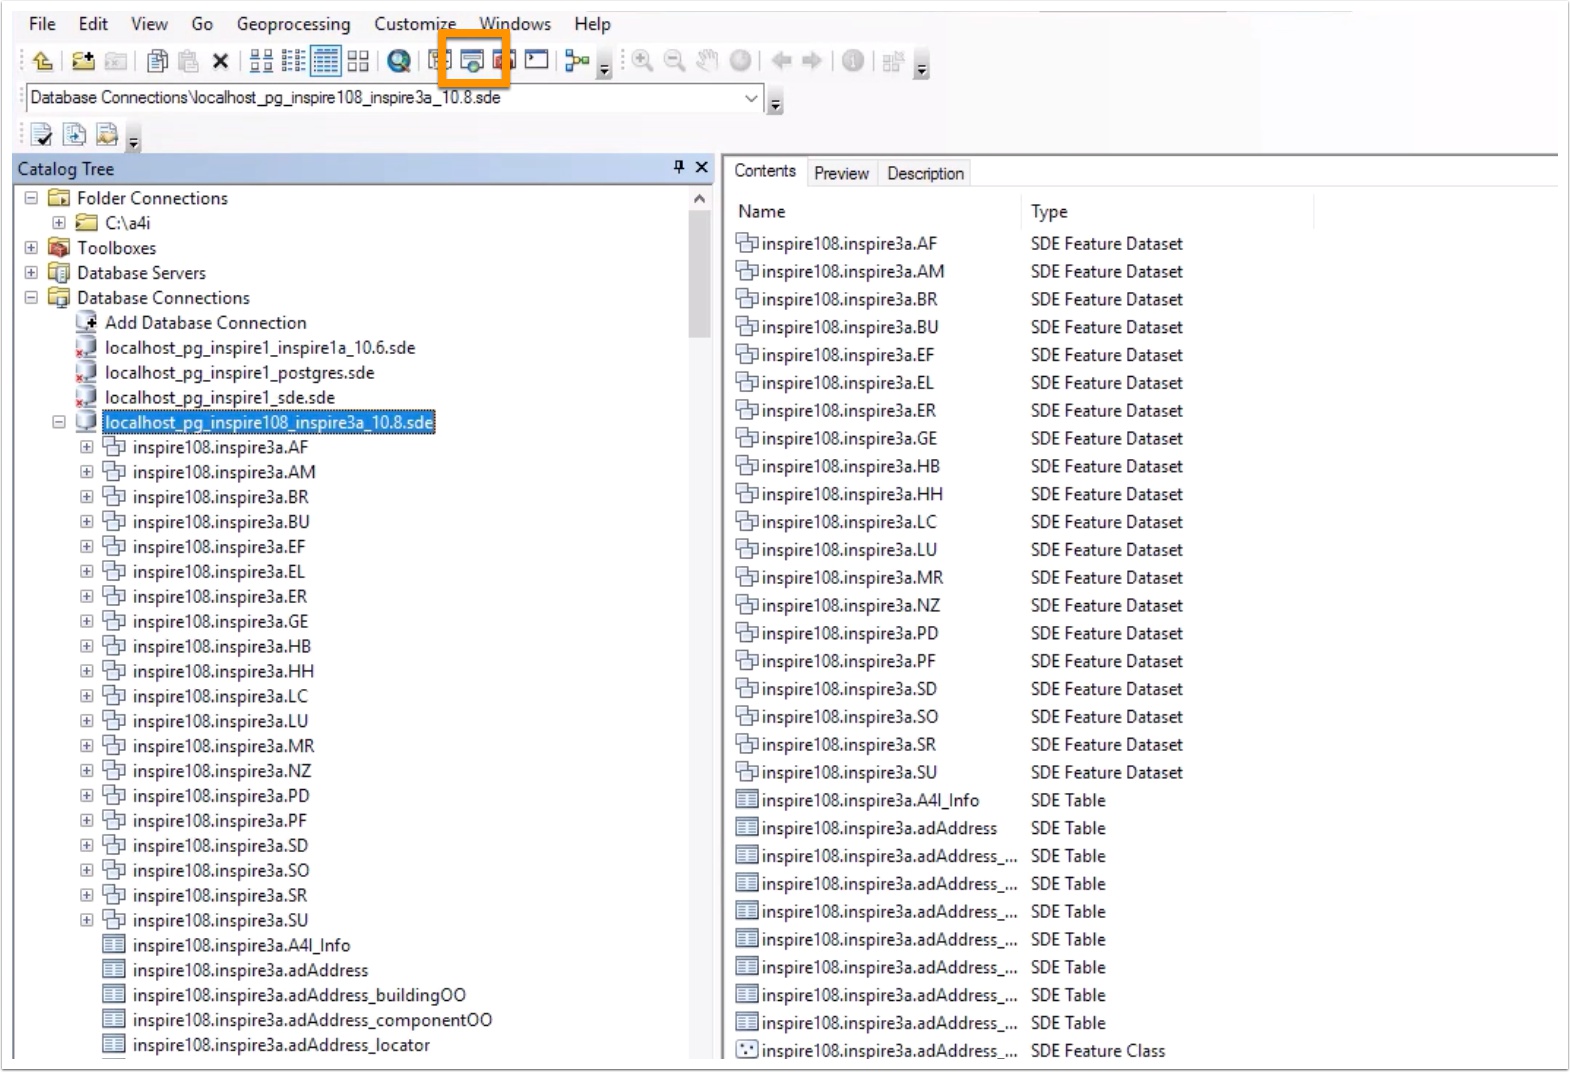
Task: Open the Python window icon
Action: point(537,61)
